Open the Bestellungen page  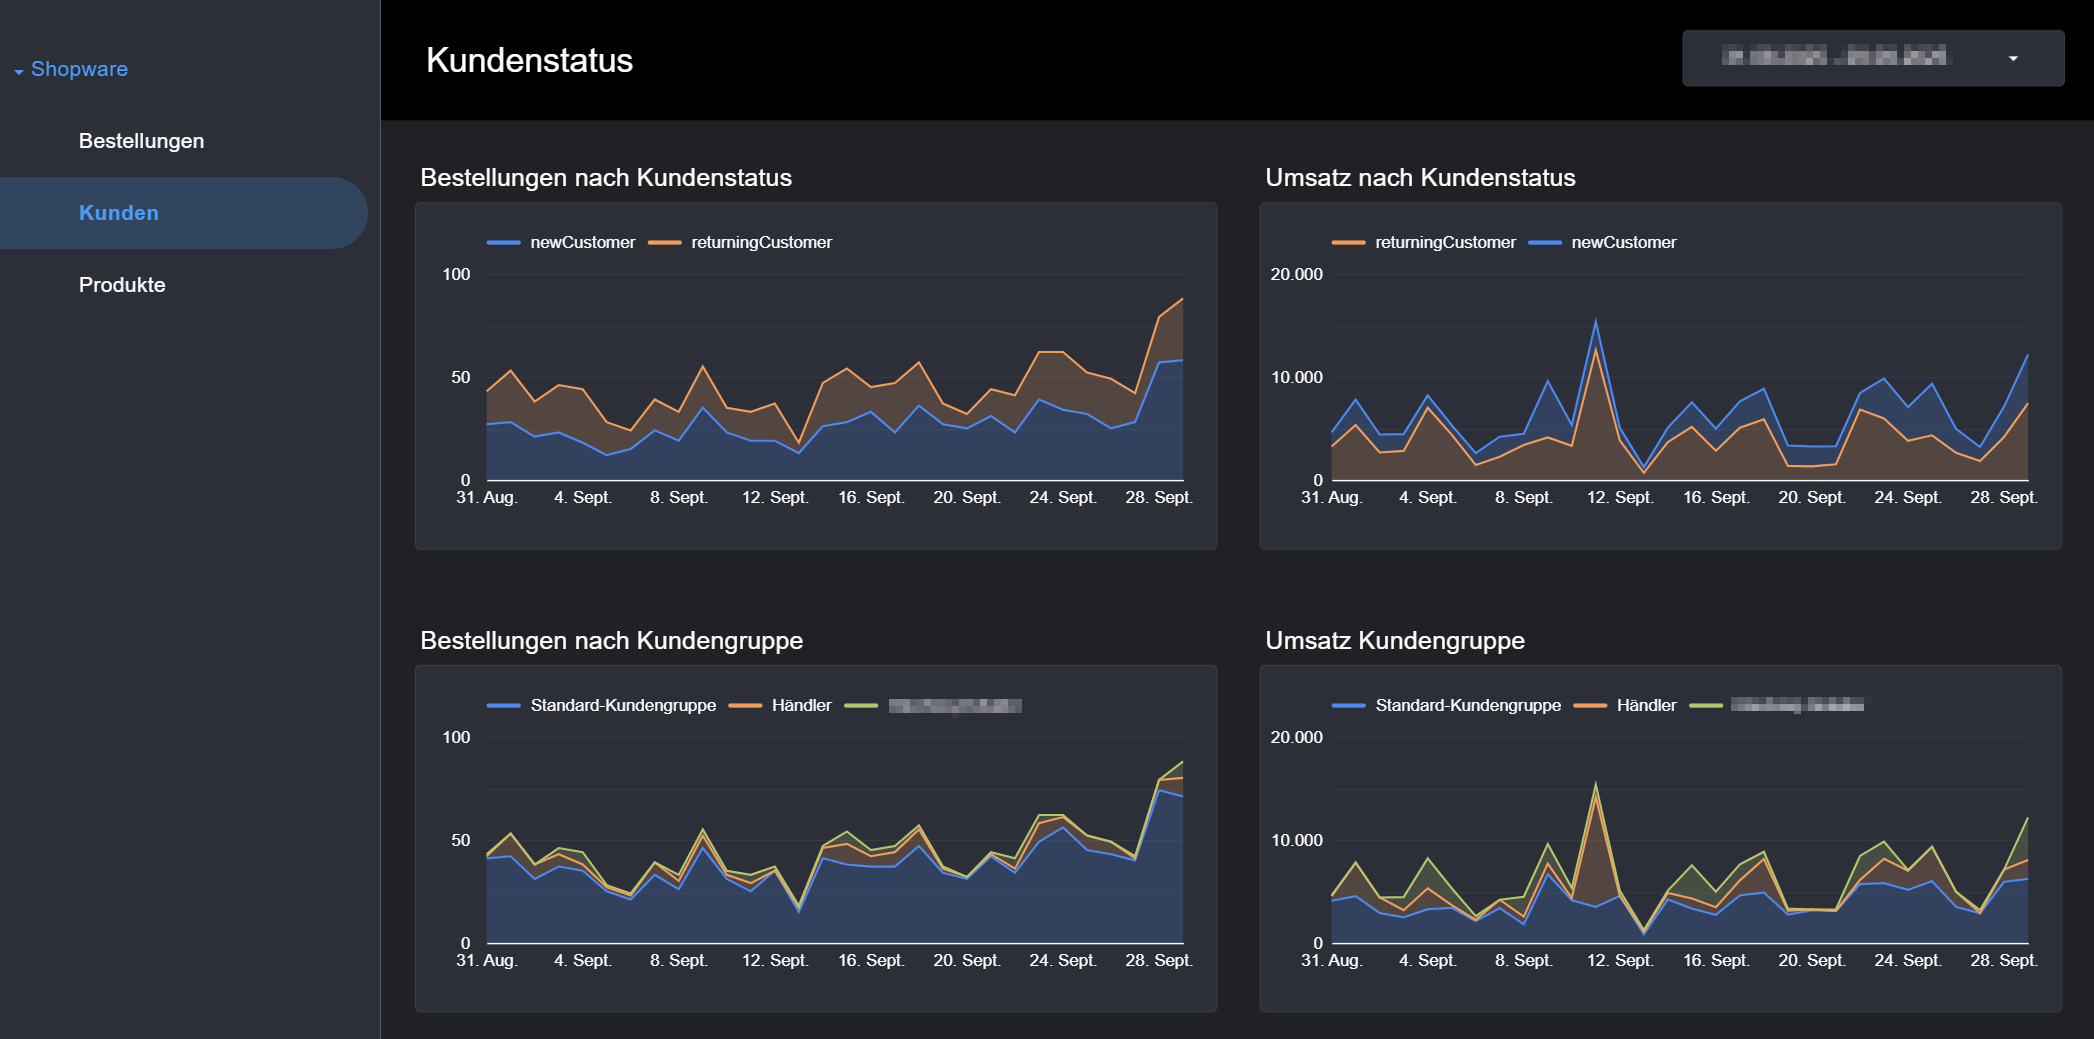[141, 141]
